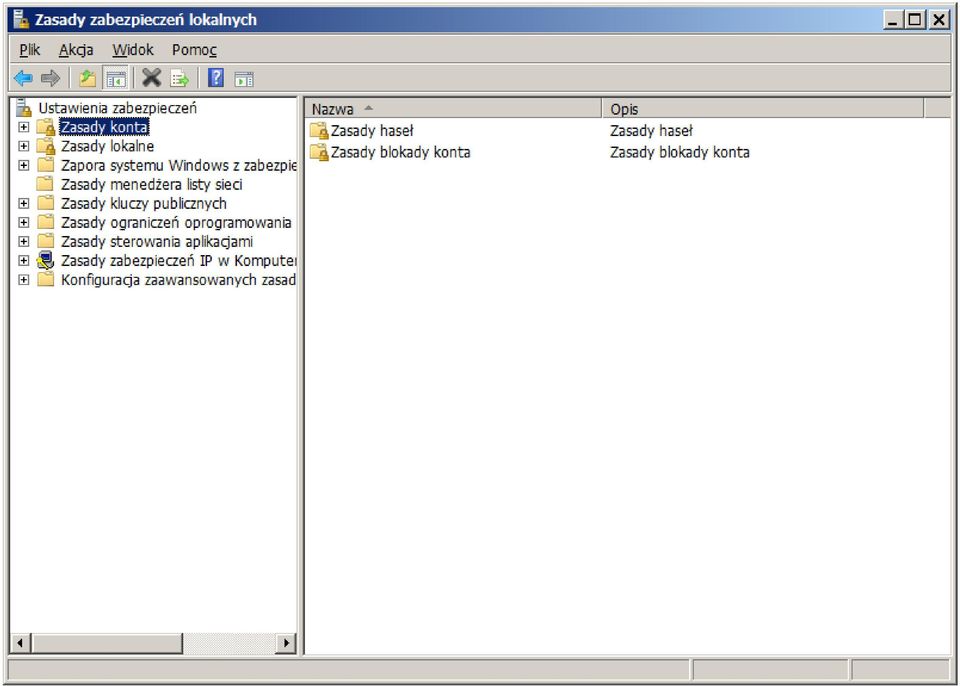Open the Akcja menu
960x686 pixels.
(76, 50)
